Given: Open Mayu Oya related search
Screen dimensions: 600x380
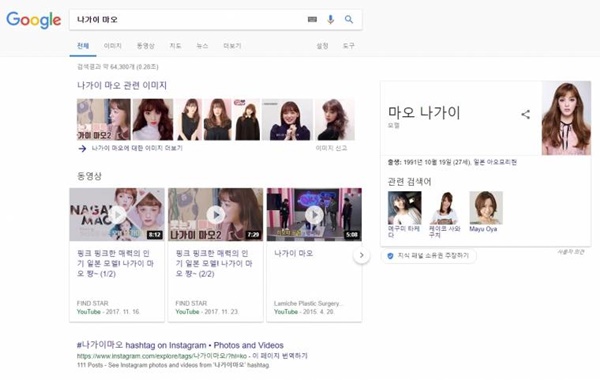Looking at the screenshot, I should (x=486, y=212).
